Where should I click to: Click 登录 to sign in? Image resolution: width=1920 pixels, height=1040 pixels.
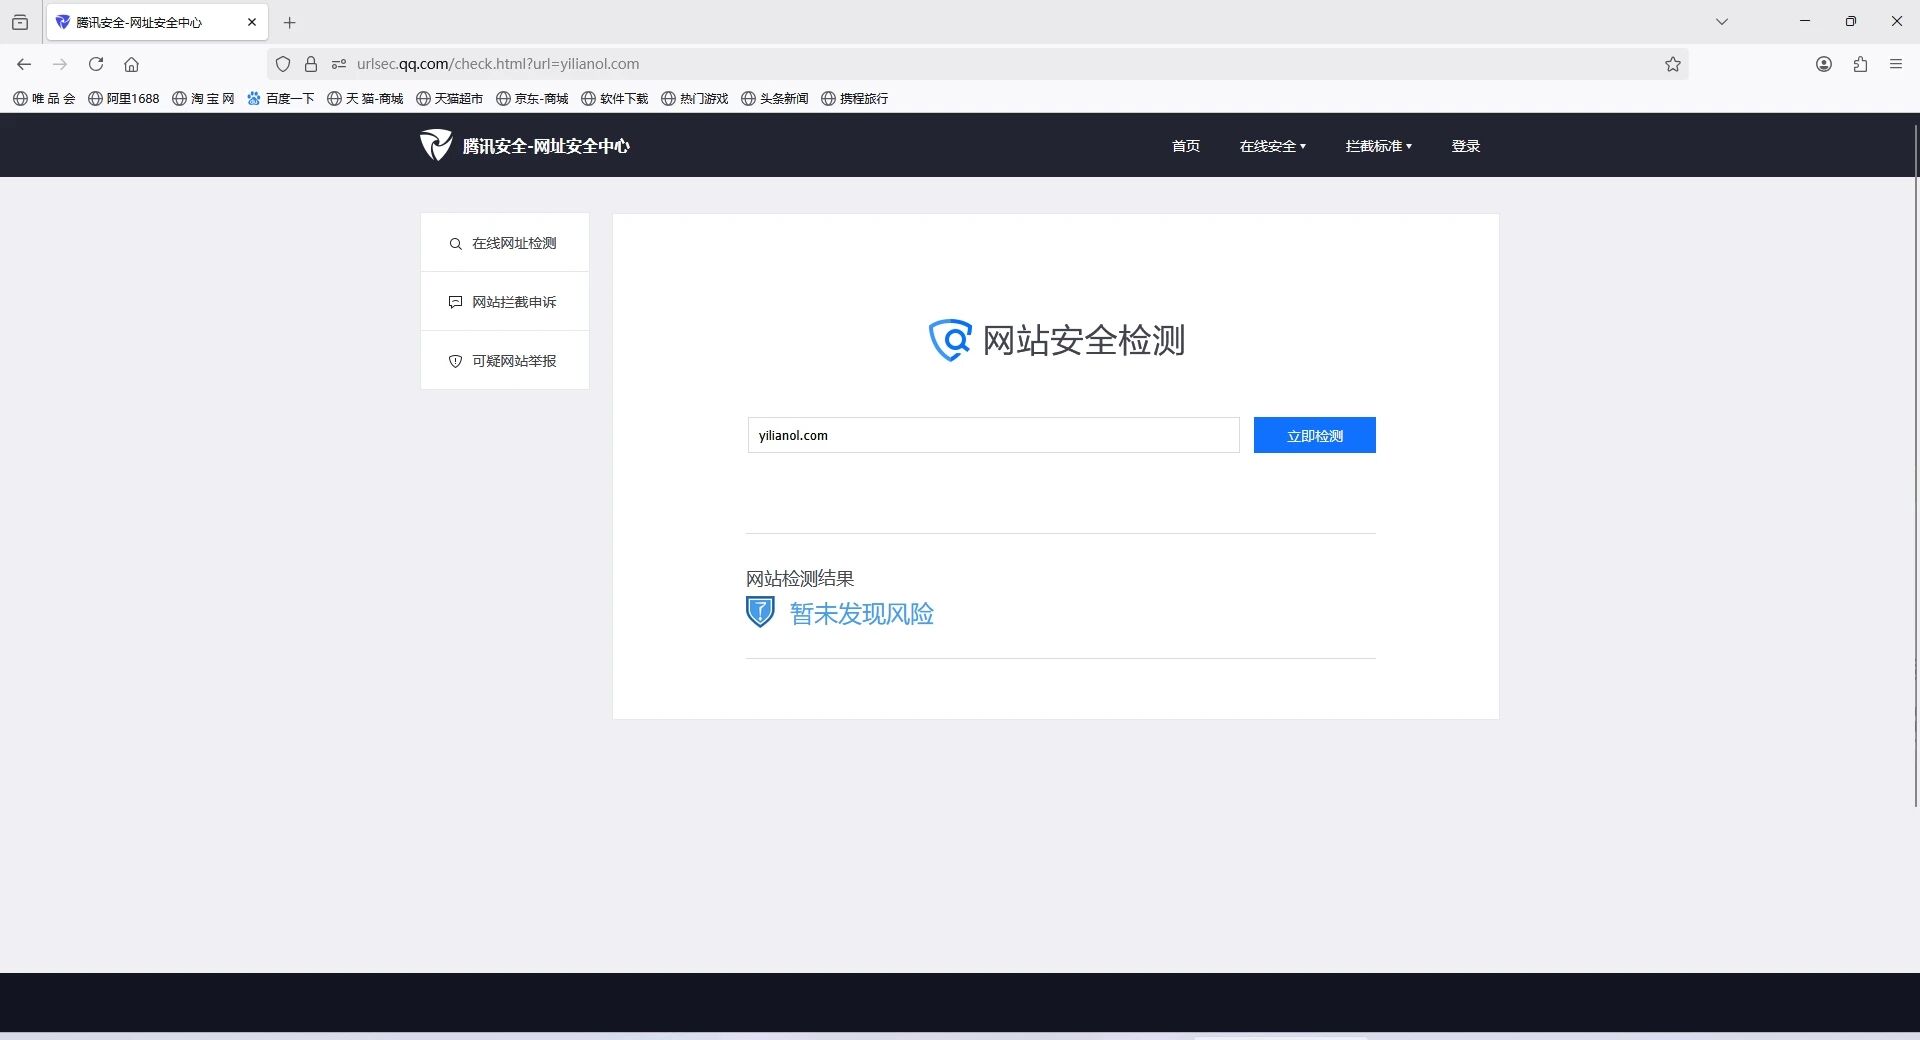click(1466, 146)
